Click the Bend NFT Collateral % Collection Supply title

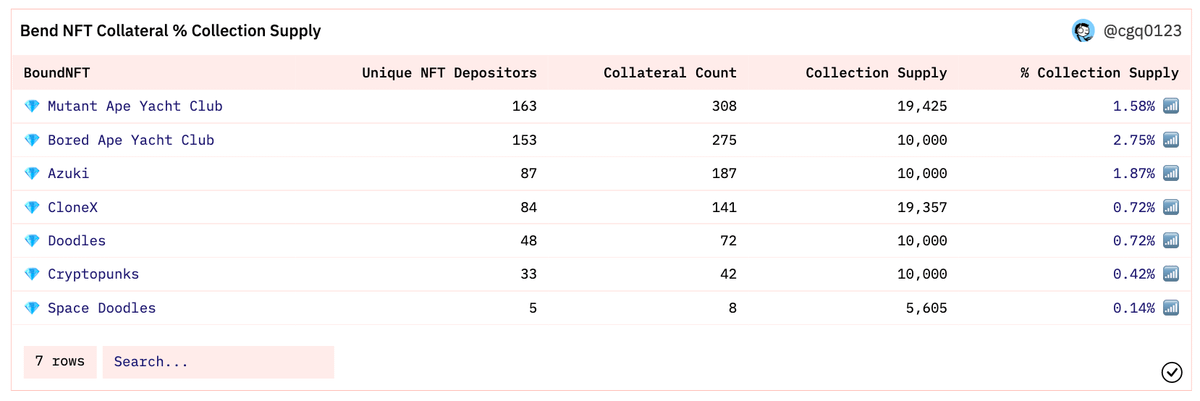(170, 31)
